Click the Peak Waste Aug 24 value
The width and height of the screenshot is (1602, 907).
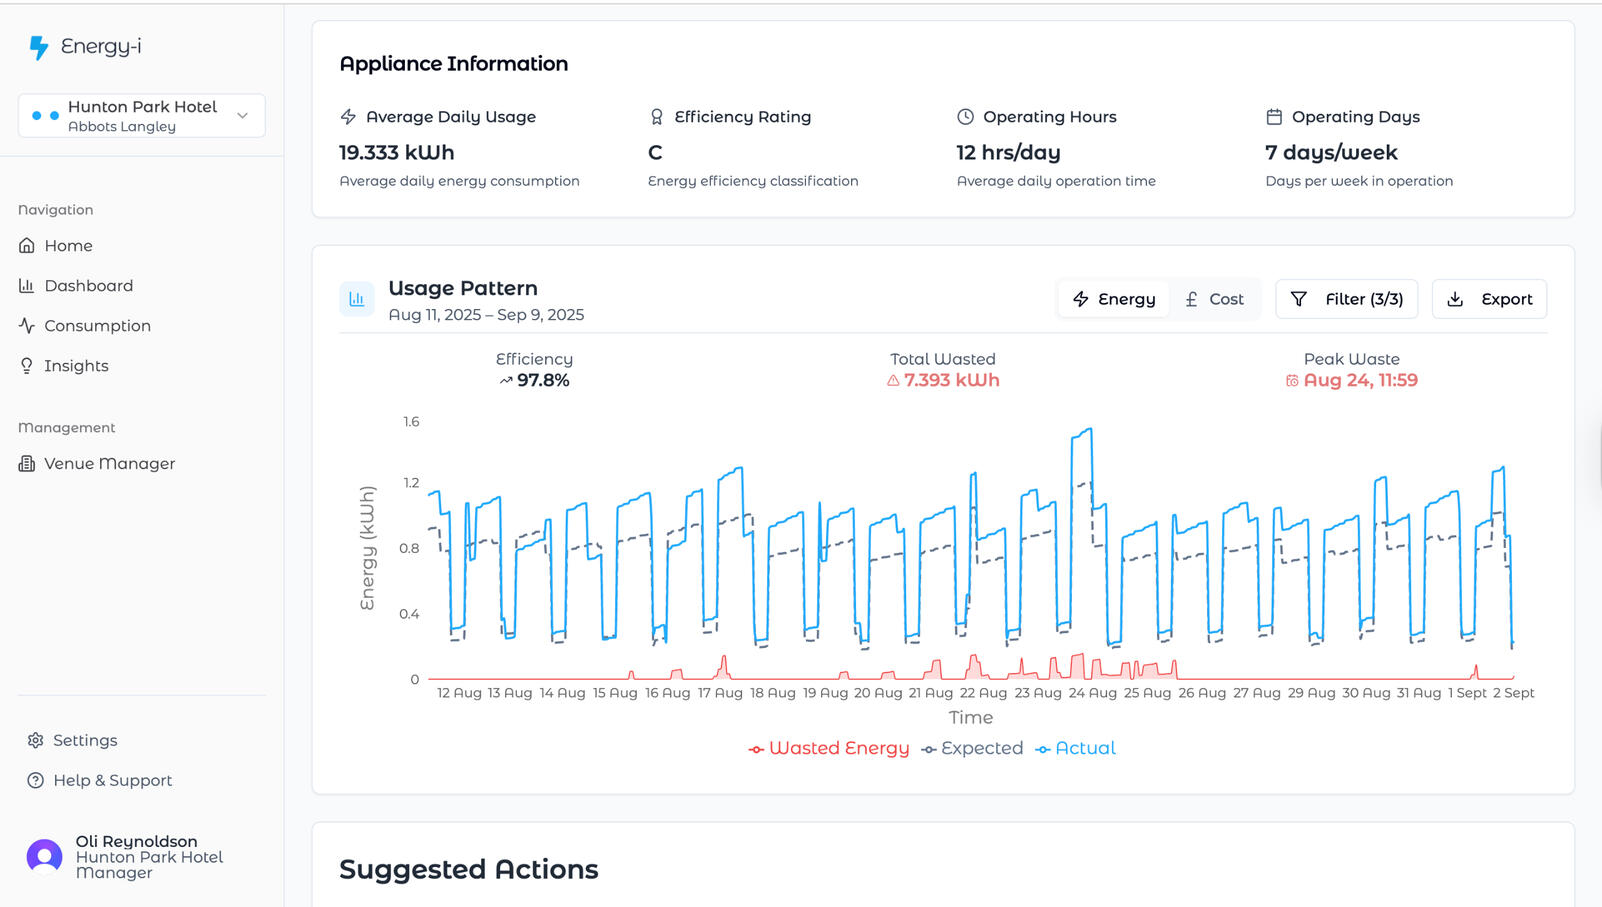1360,381
